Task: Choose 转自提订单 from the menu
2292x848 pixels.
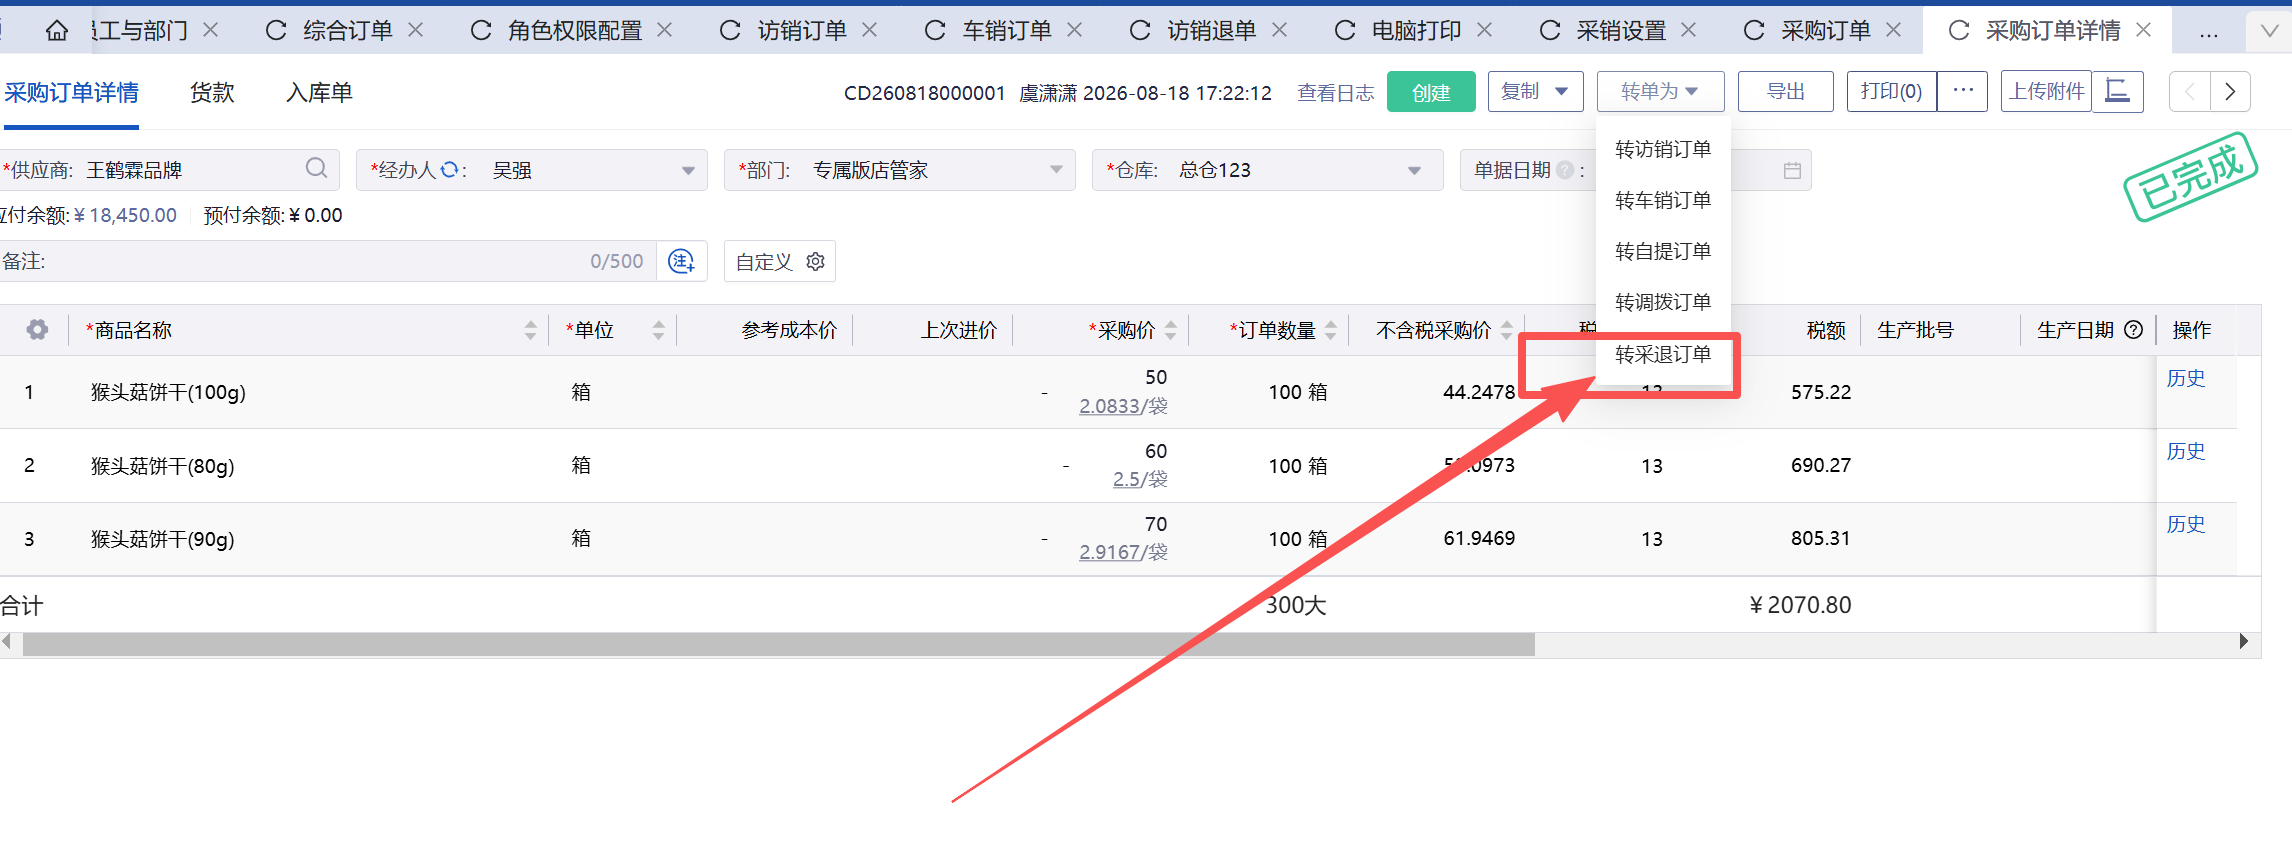Action: click(1663, 251)
